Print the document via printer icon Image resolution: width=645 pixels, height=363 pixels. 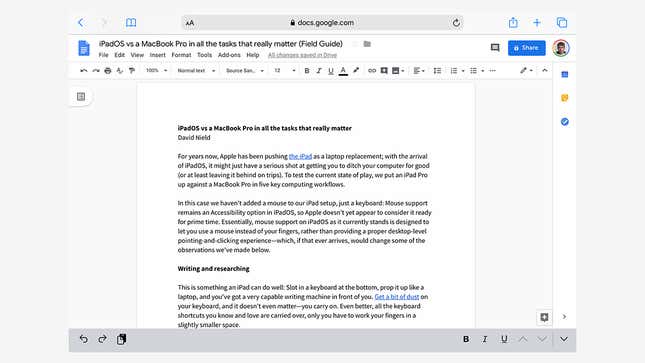(108, 71)
